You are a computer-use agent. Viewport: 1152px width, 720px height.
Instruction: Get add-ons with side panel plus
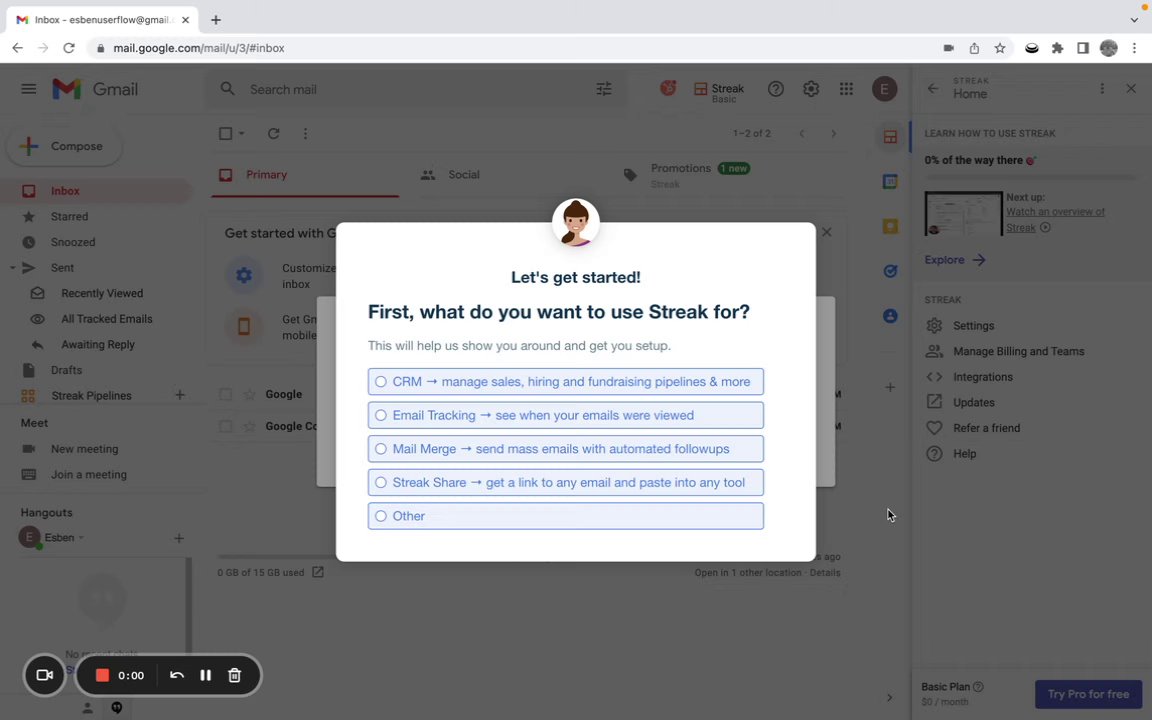(x=890, y=387)
